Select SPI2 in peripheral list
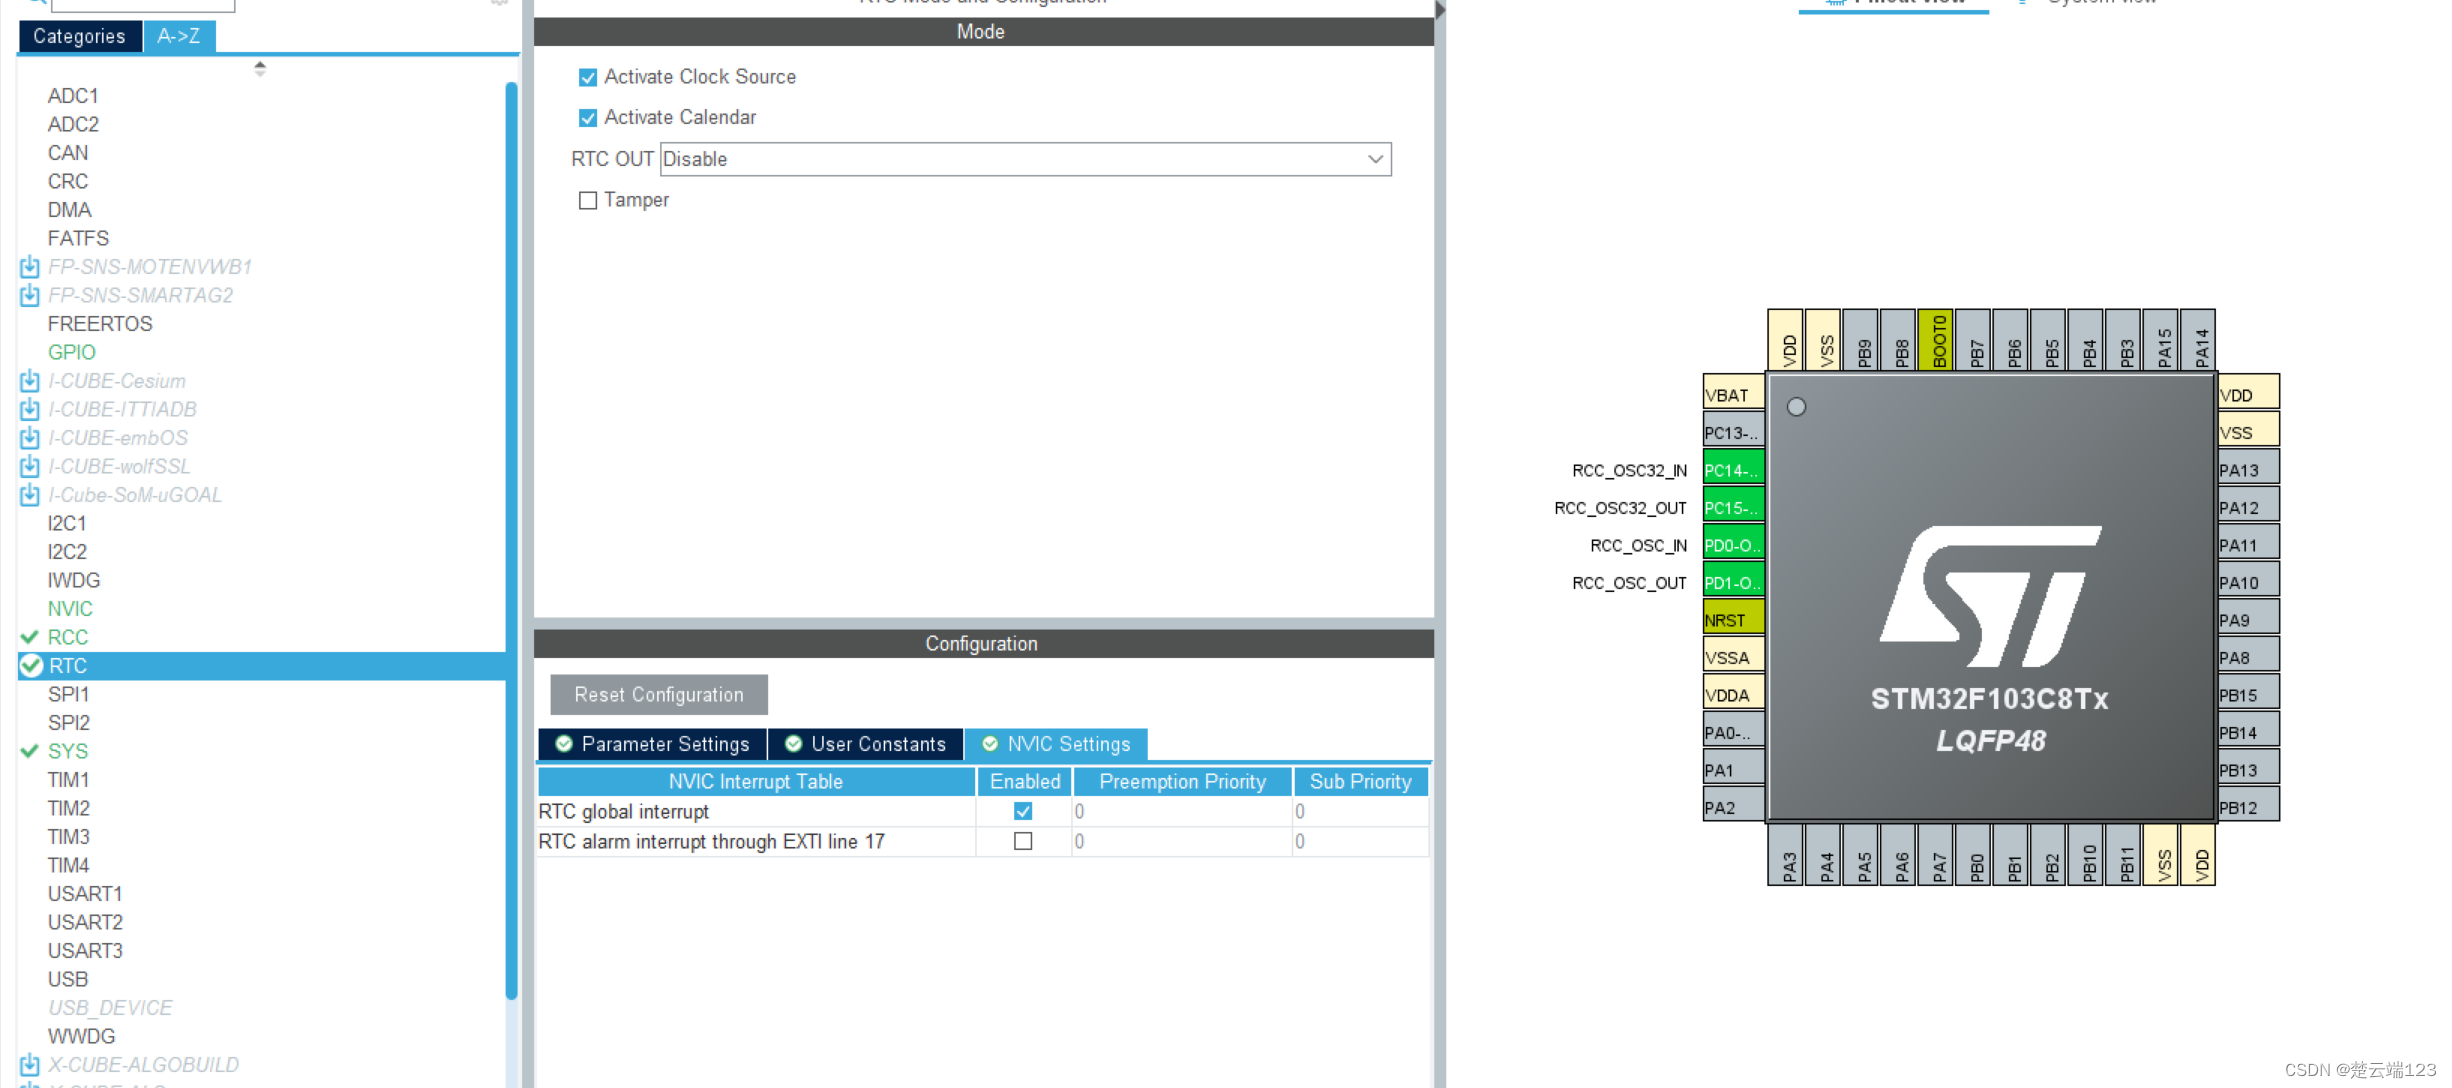The image size is (2452, 1088). (x=69, y=723)
